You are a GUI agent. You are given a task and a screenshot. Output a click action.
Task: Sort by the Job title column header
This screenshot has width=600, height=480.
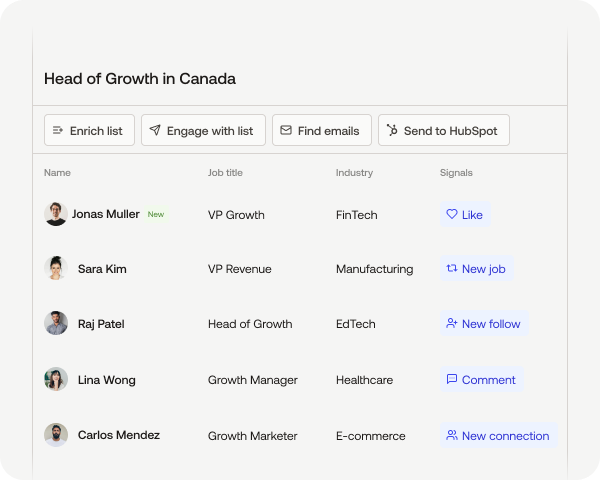tap(225, 173)
